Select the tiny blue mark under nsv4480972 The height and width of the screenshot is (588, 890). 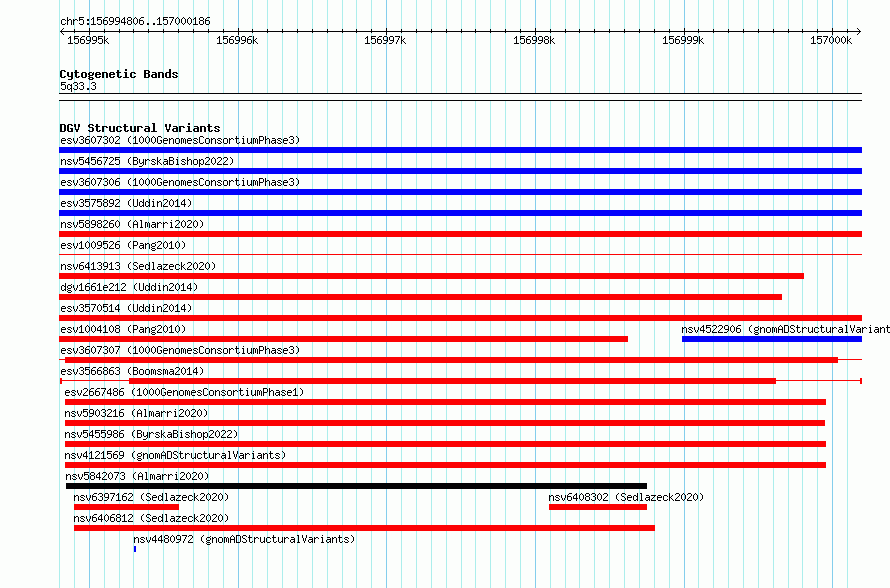click(x=135, y=549)
